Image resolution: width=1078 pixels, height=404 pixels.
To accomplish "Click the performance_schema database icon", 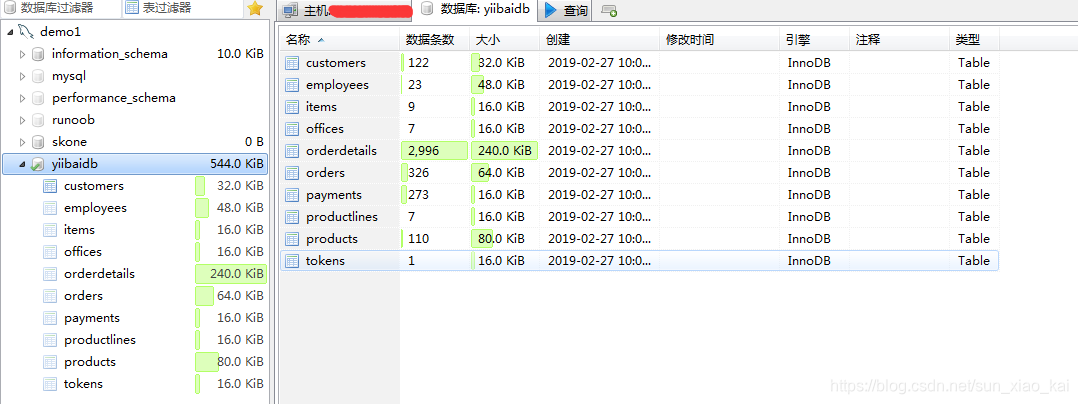I will point(38,98).
